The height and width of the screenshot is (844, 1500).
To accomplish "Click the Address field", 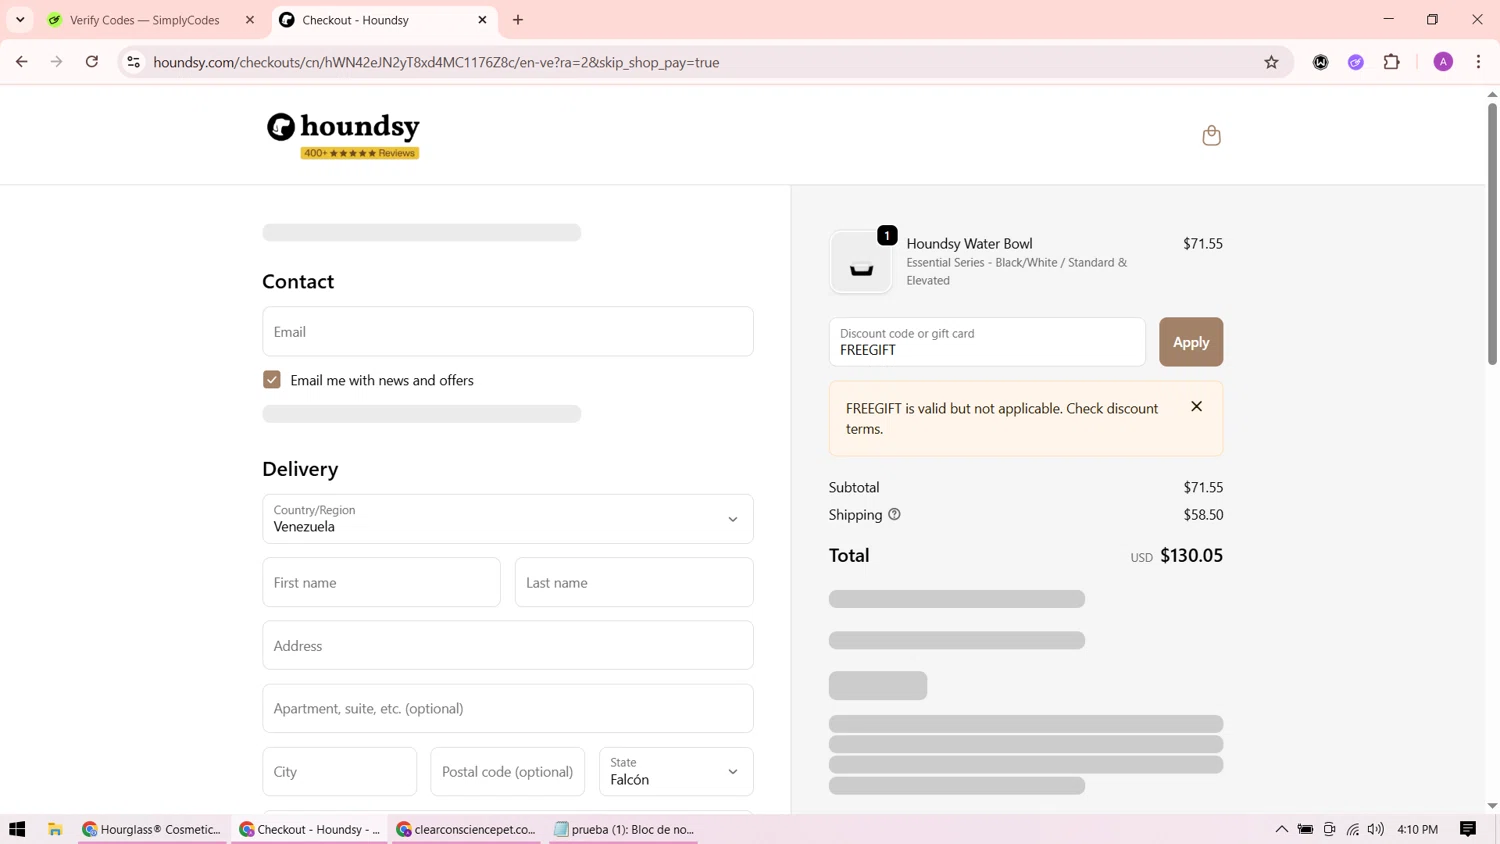I will (508, 646).
